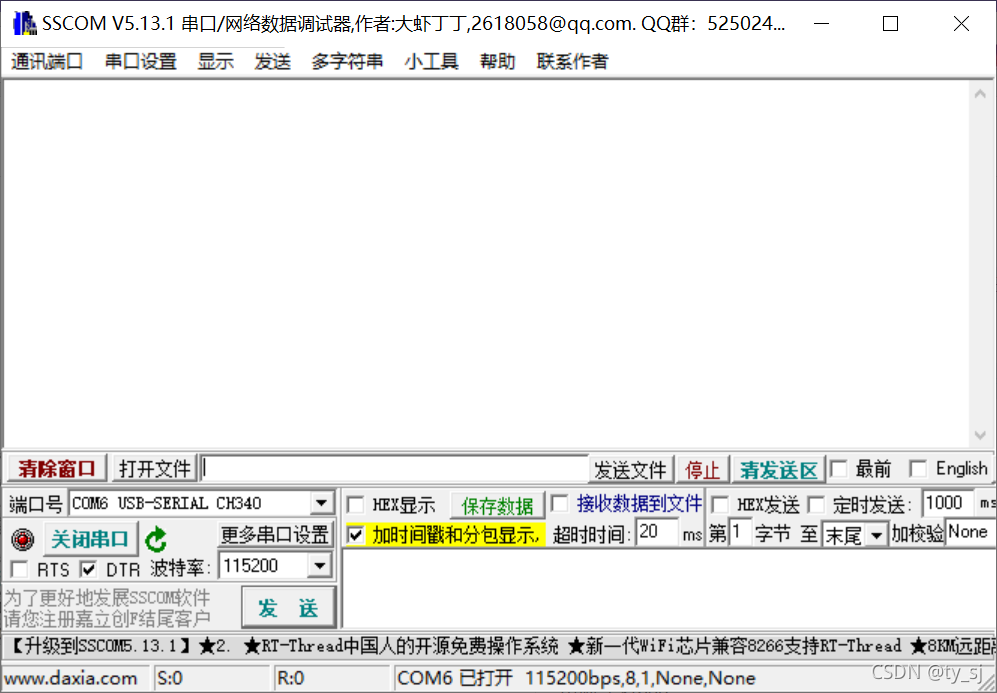997x693 pixels.
Task: Check the RTS checkbox
Action: (x=18, y=568)
